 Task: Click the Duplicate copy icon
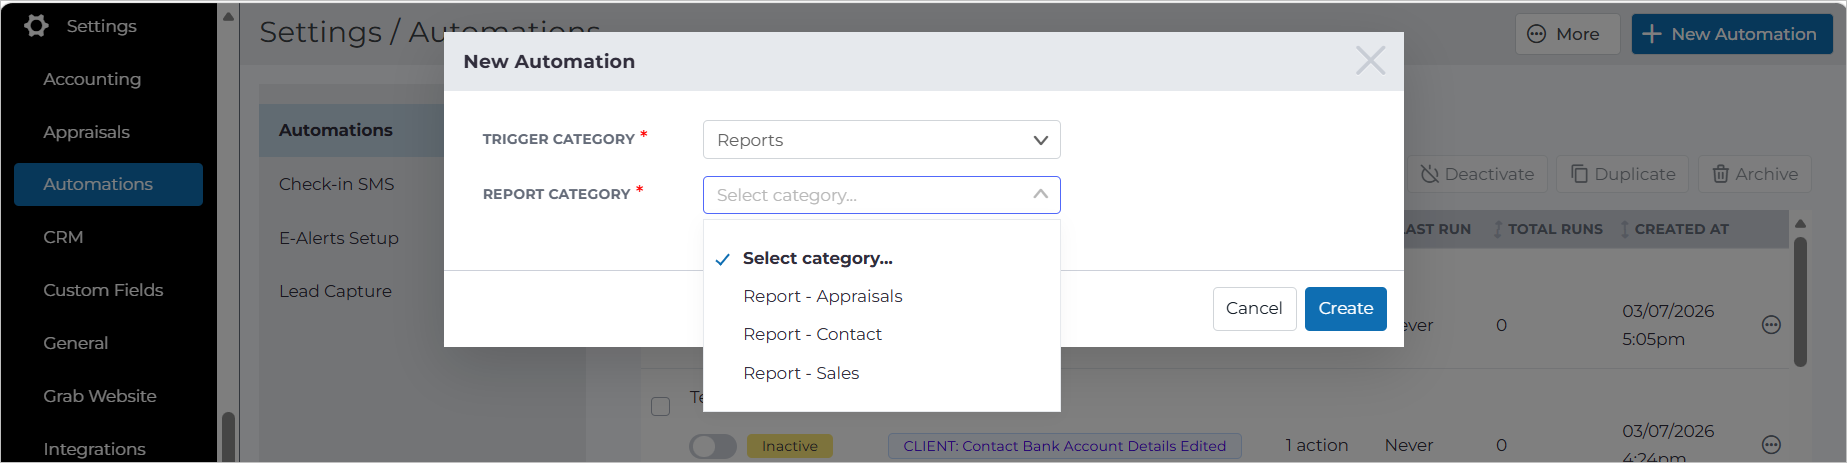[1580, 174]
